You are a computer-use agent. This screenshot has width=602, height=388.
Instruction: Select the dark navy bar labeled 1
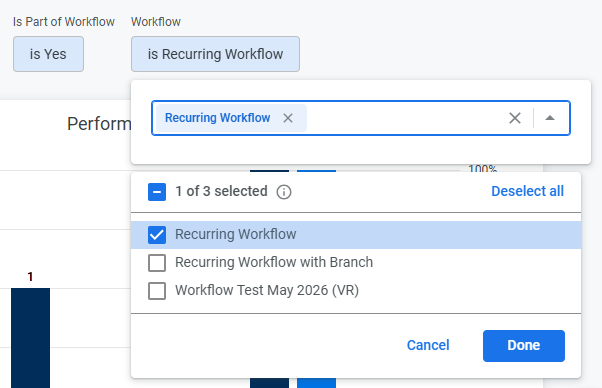pos(30,338)
